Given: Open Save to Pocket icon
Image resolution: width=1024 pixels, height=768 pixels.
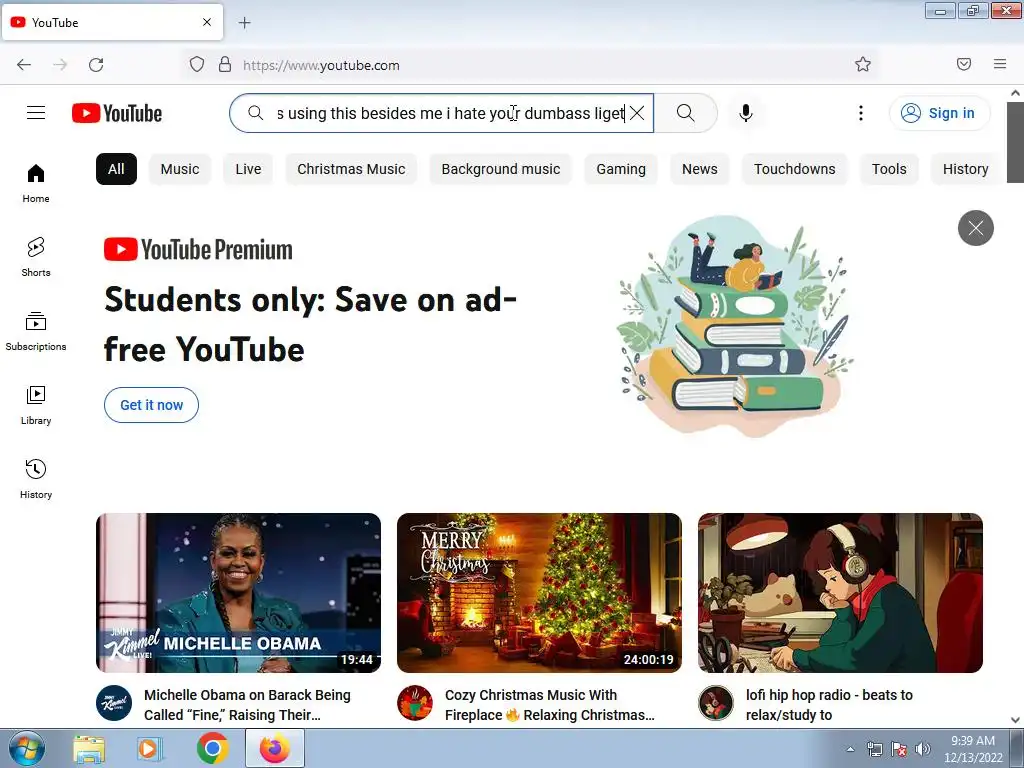Looking at the screenshot, I should (964, 64).
